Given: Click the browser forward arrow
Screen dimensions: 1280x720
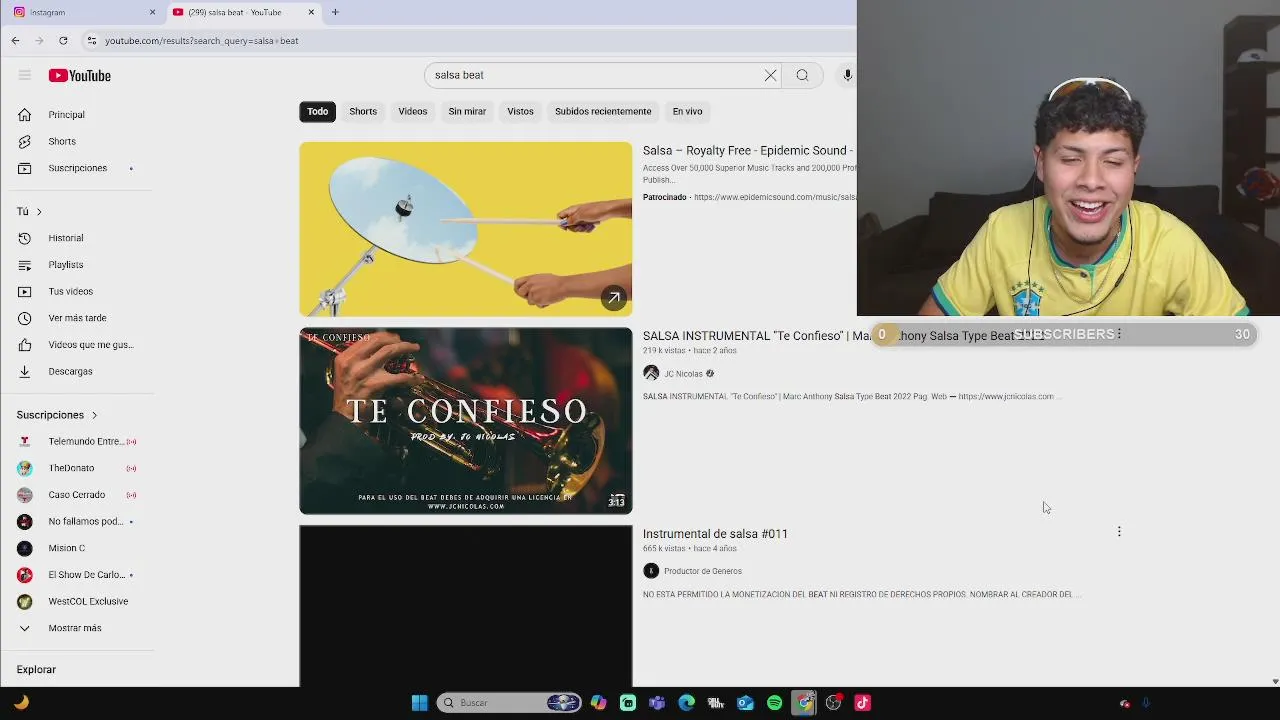Looking at the screenshot, I should click(x=39, y=41).
